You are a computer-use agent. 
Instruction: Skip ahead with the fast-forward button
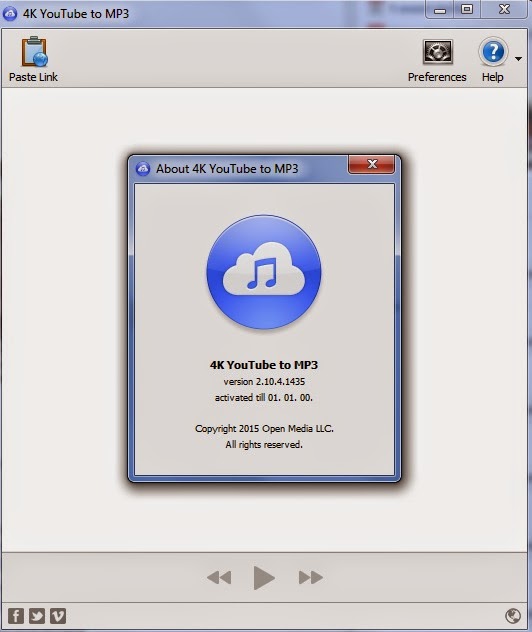coord(310,577)
